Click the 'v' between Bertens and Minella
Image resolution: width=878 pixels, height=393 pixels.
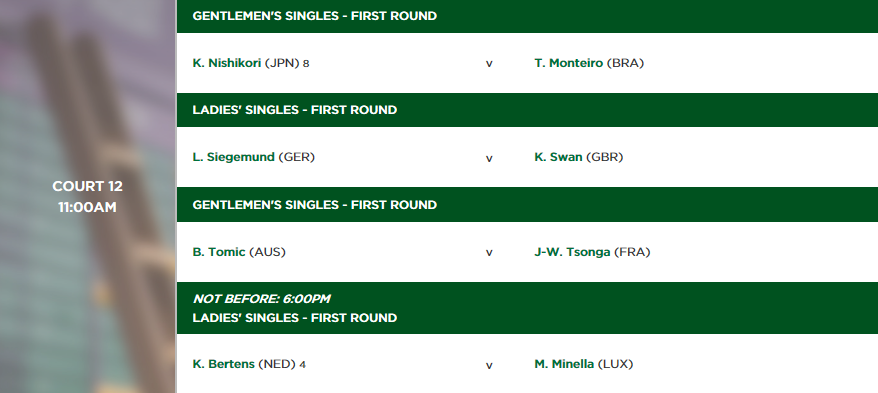489,366
